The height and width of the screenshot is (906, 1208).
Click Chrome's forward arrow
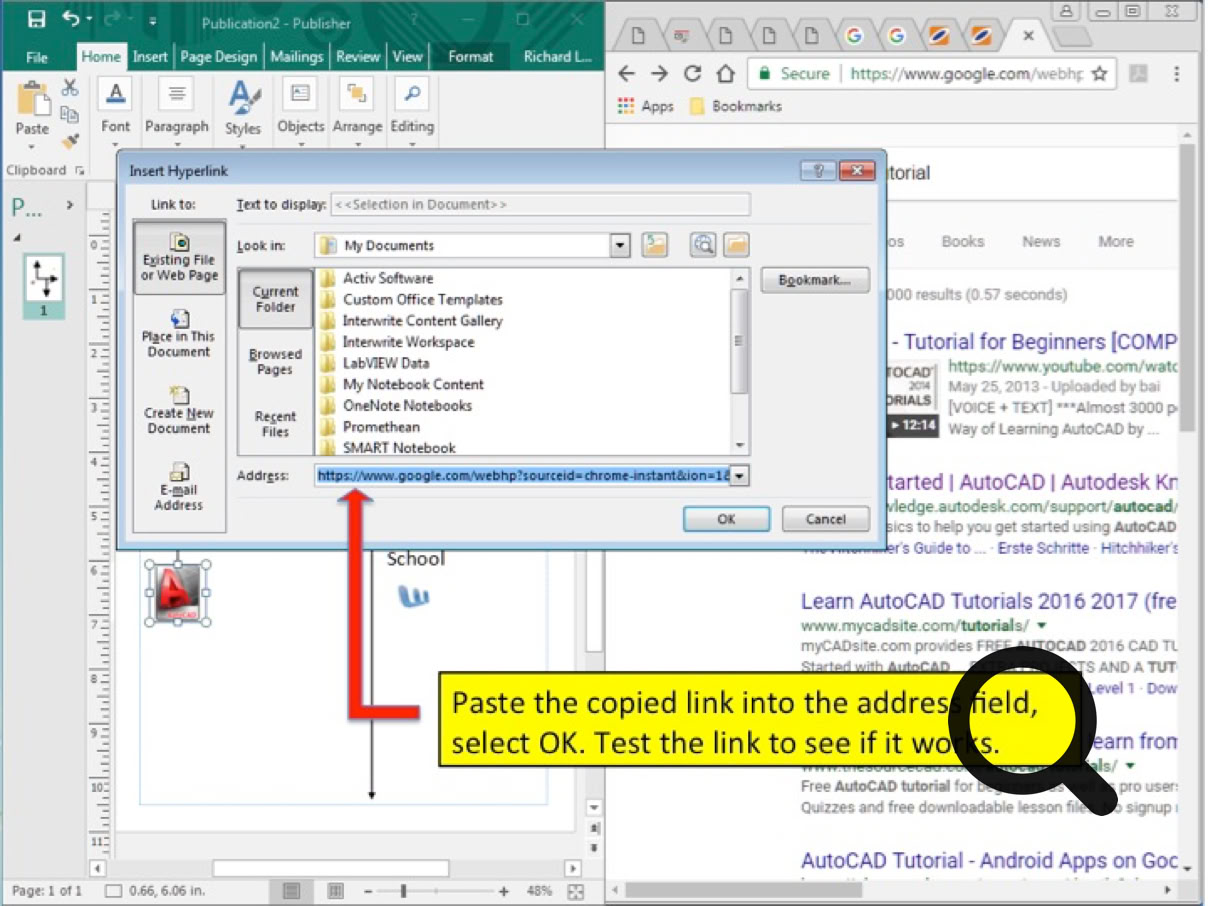659,73
